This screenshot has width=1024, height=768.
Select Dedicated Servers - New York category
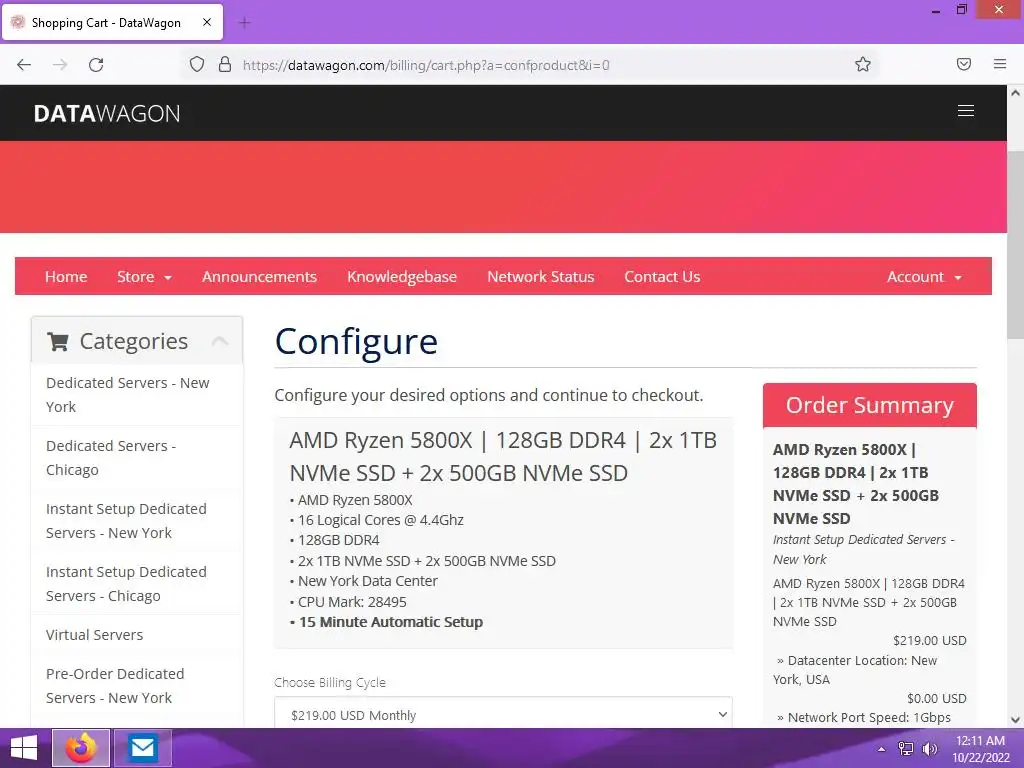136,394
